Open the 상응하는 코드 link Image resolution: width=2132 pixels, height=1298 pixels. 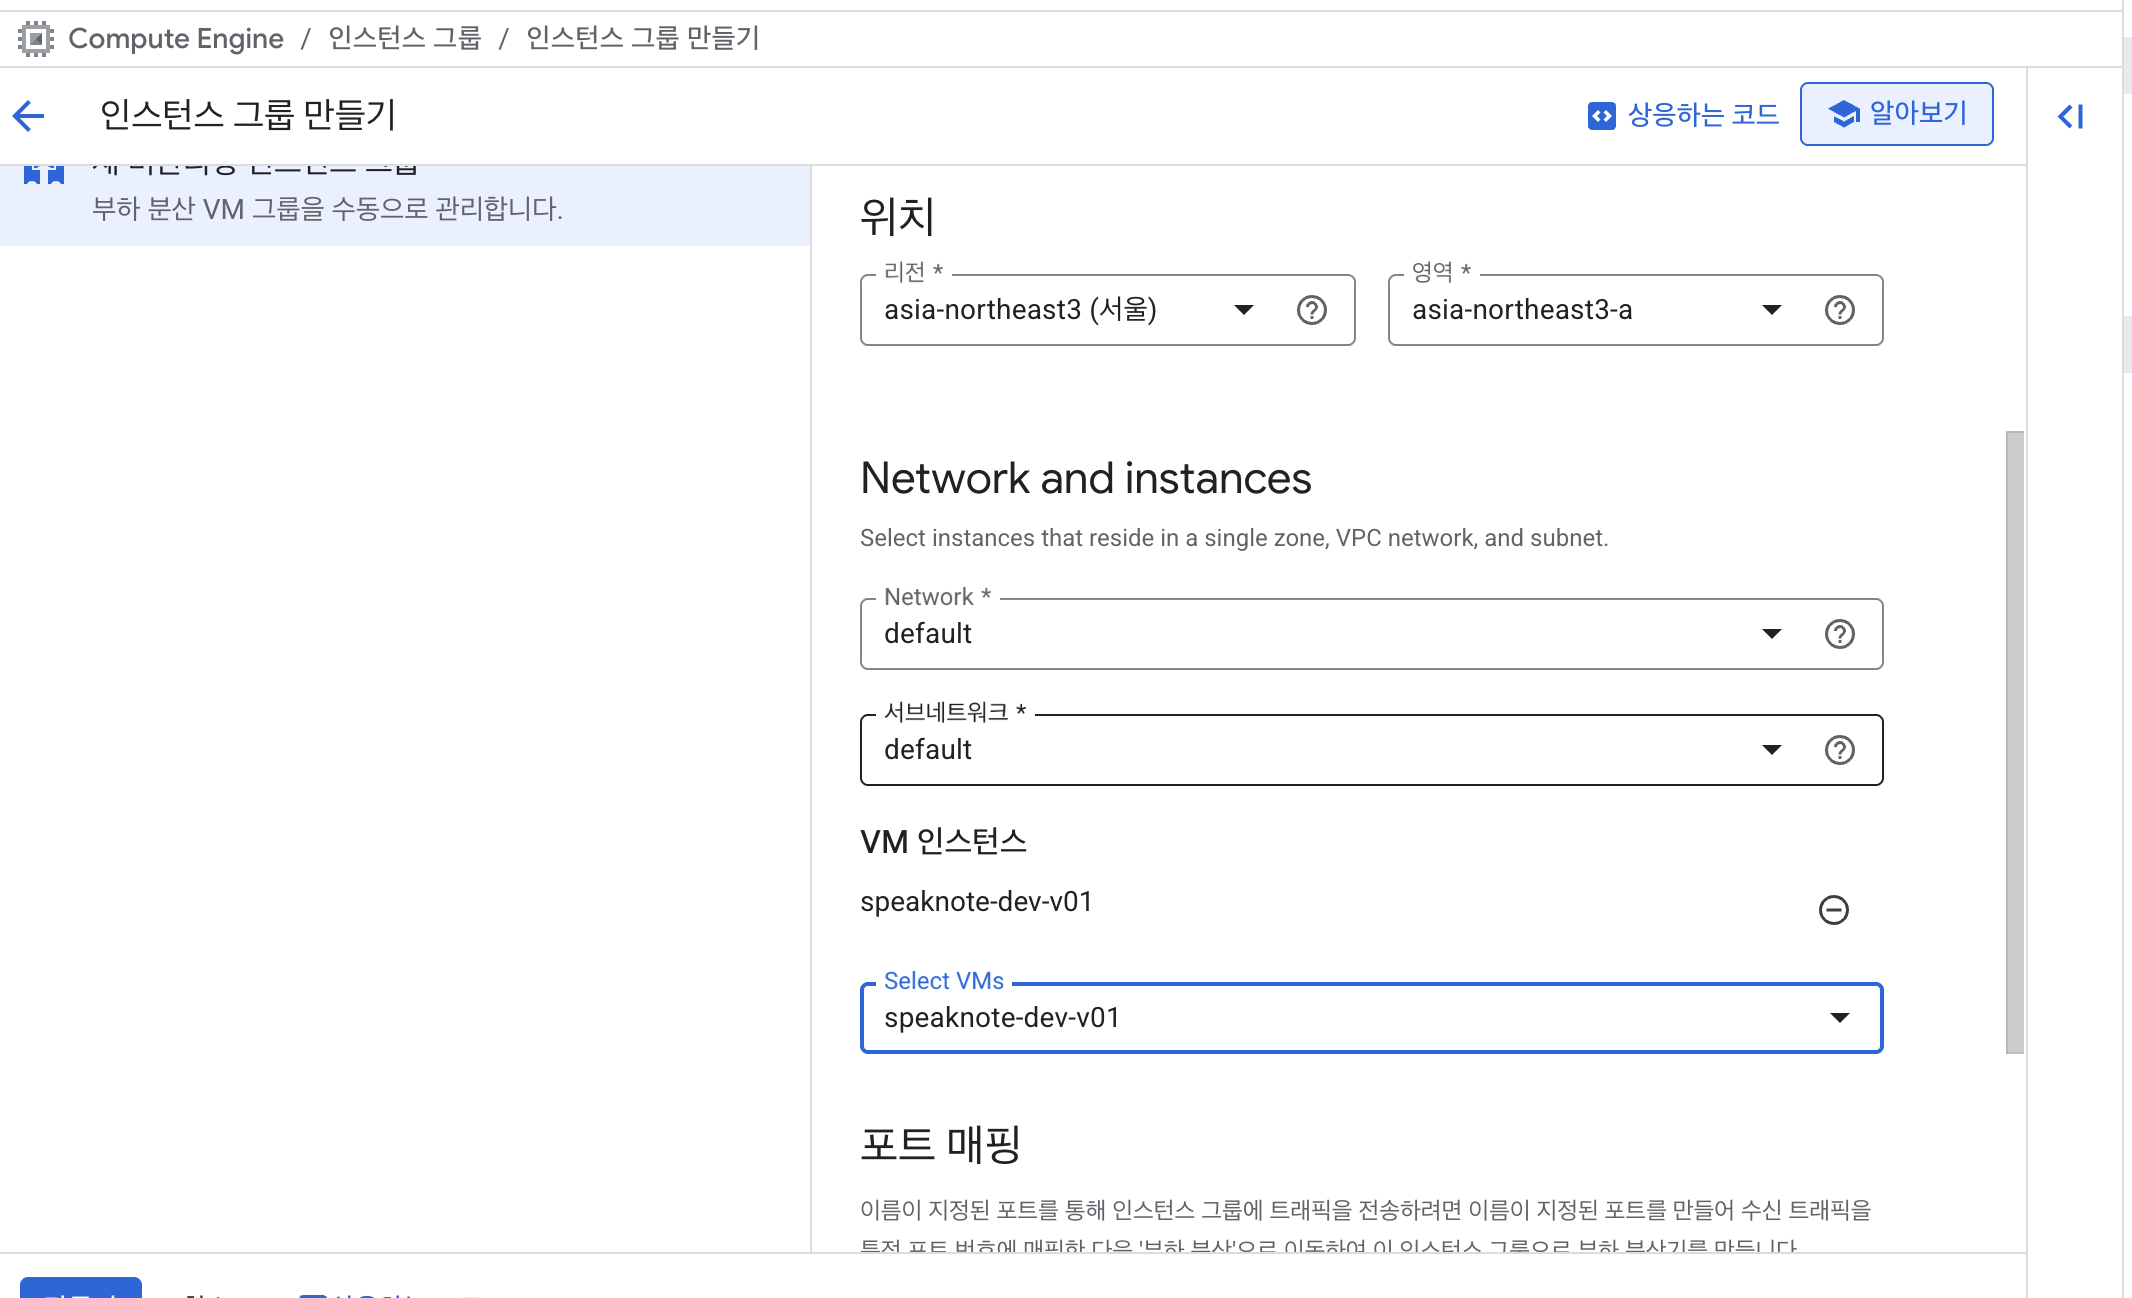[x=1703, y=115]
